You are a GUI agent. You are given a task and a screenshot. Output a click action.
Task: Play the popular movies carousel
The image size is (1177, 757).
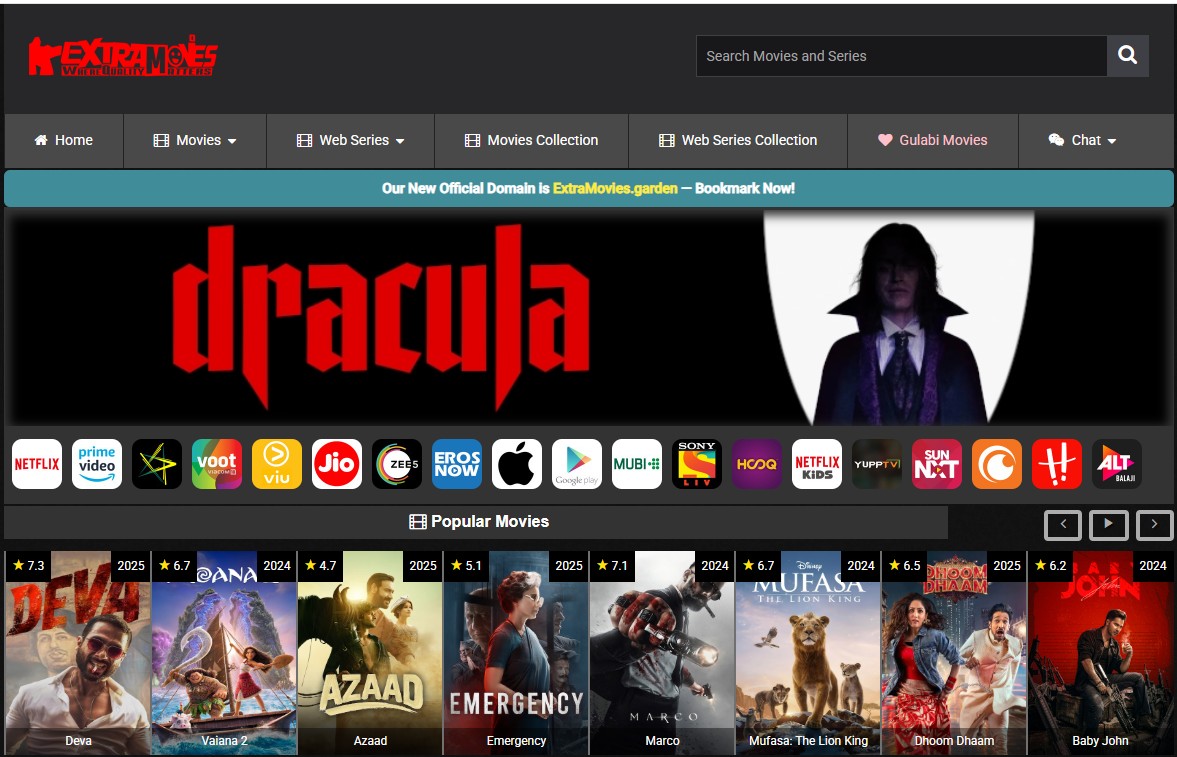coord(1109,525)
